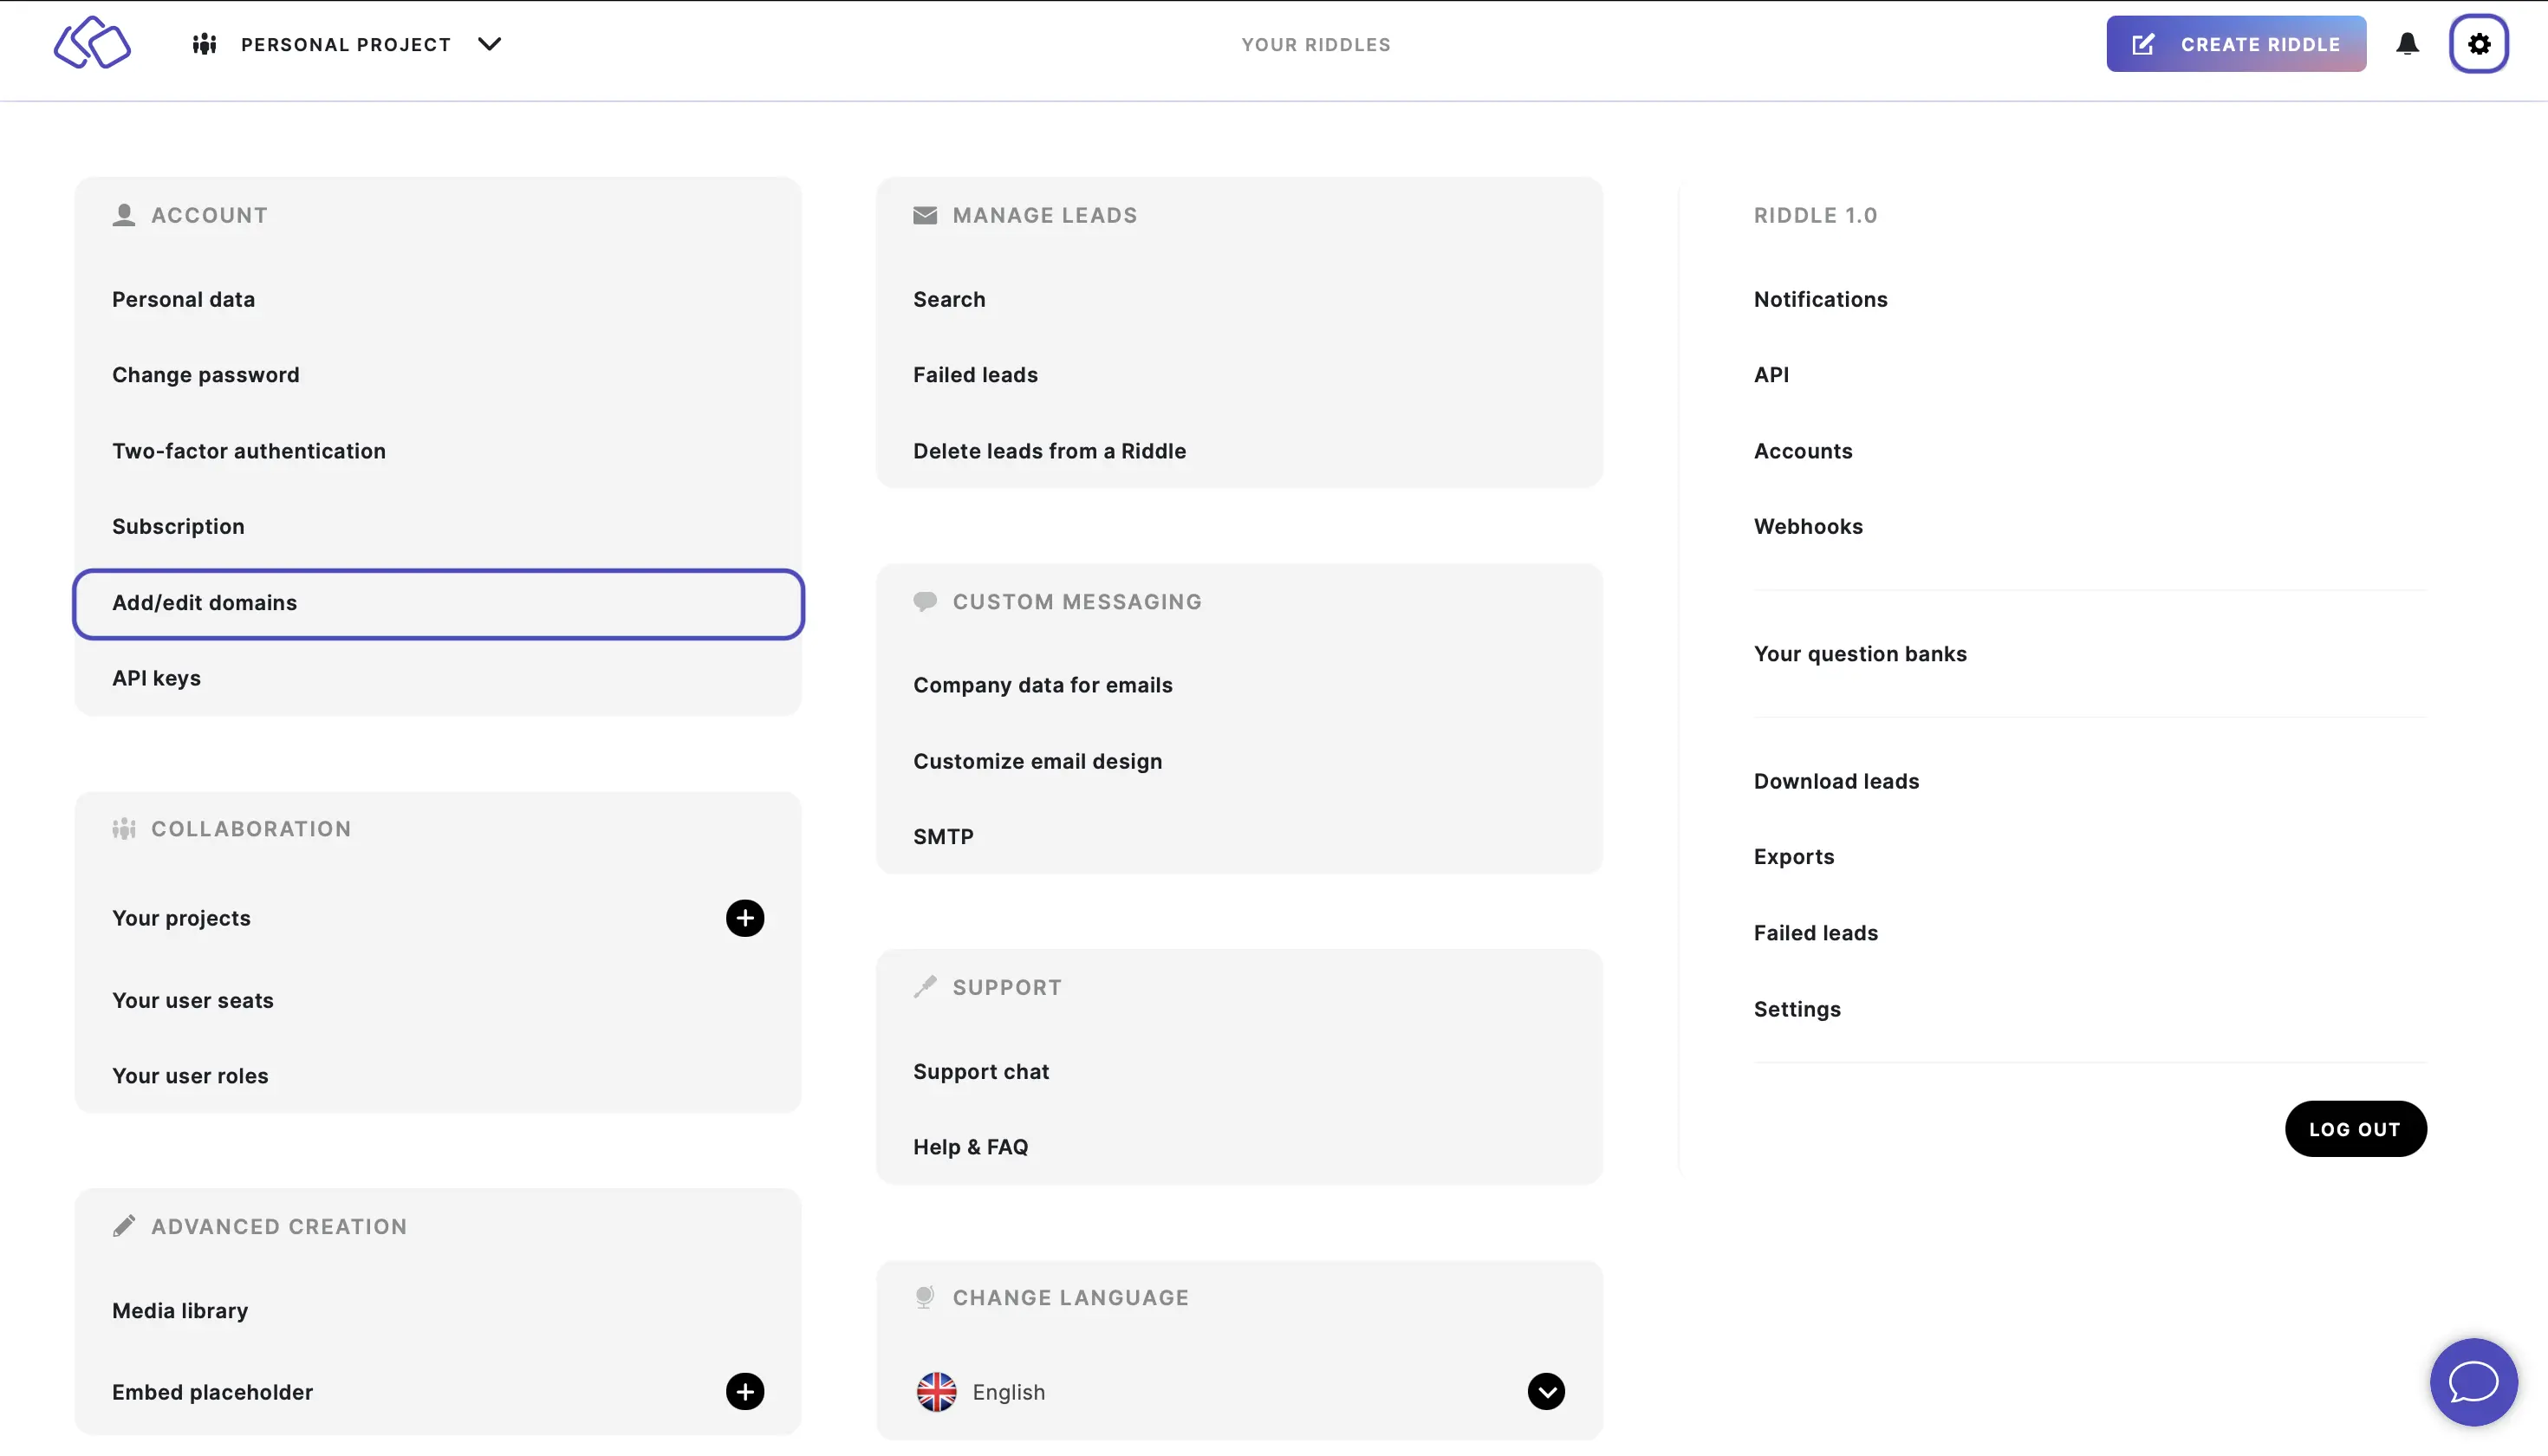Click the Embed placeholder plus button
The image size is (2548, 1456).
pos(745,1393)
